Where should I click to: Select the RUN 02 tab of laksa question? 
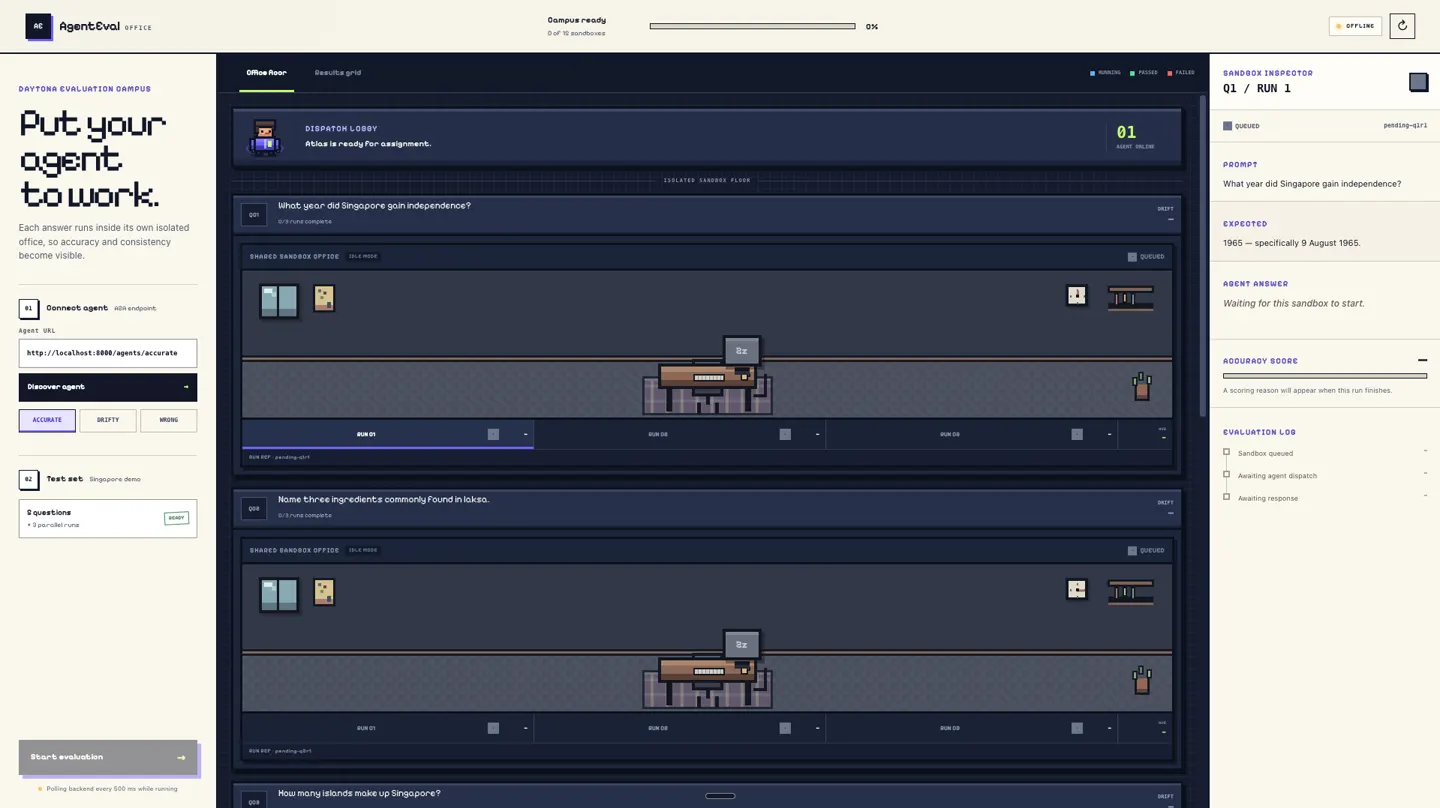coord(680,728)
